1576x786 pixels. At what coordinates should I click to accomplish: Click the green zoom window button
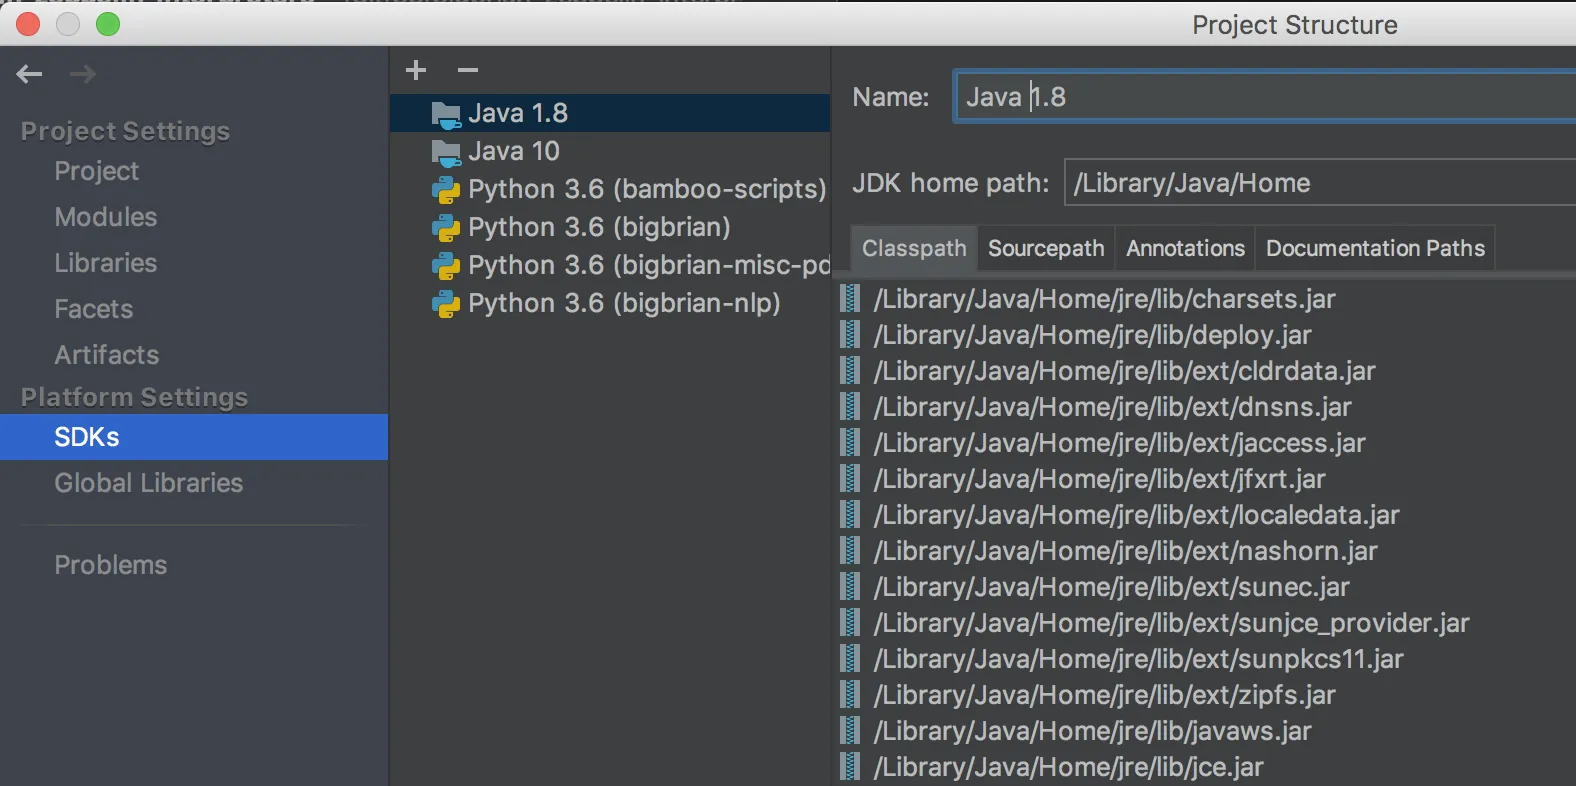pos(108,24)
